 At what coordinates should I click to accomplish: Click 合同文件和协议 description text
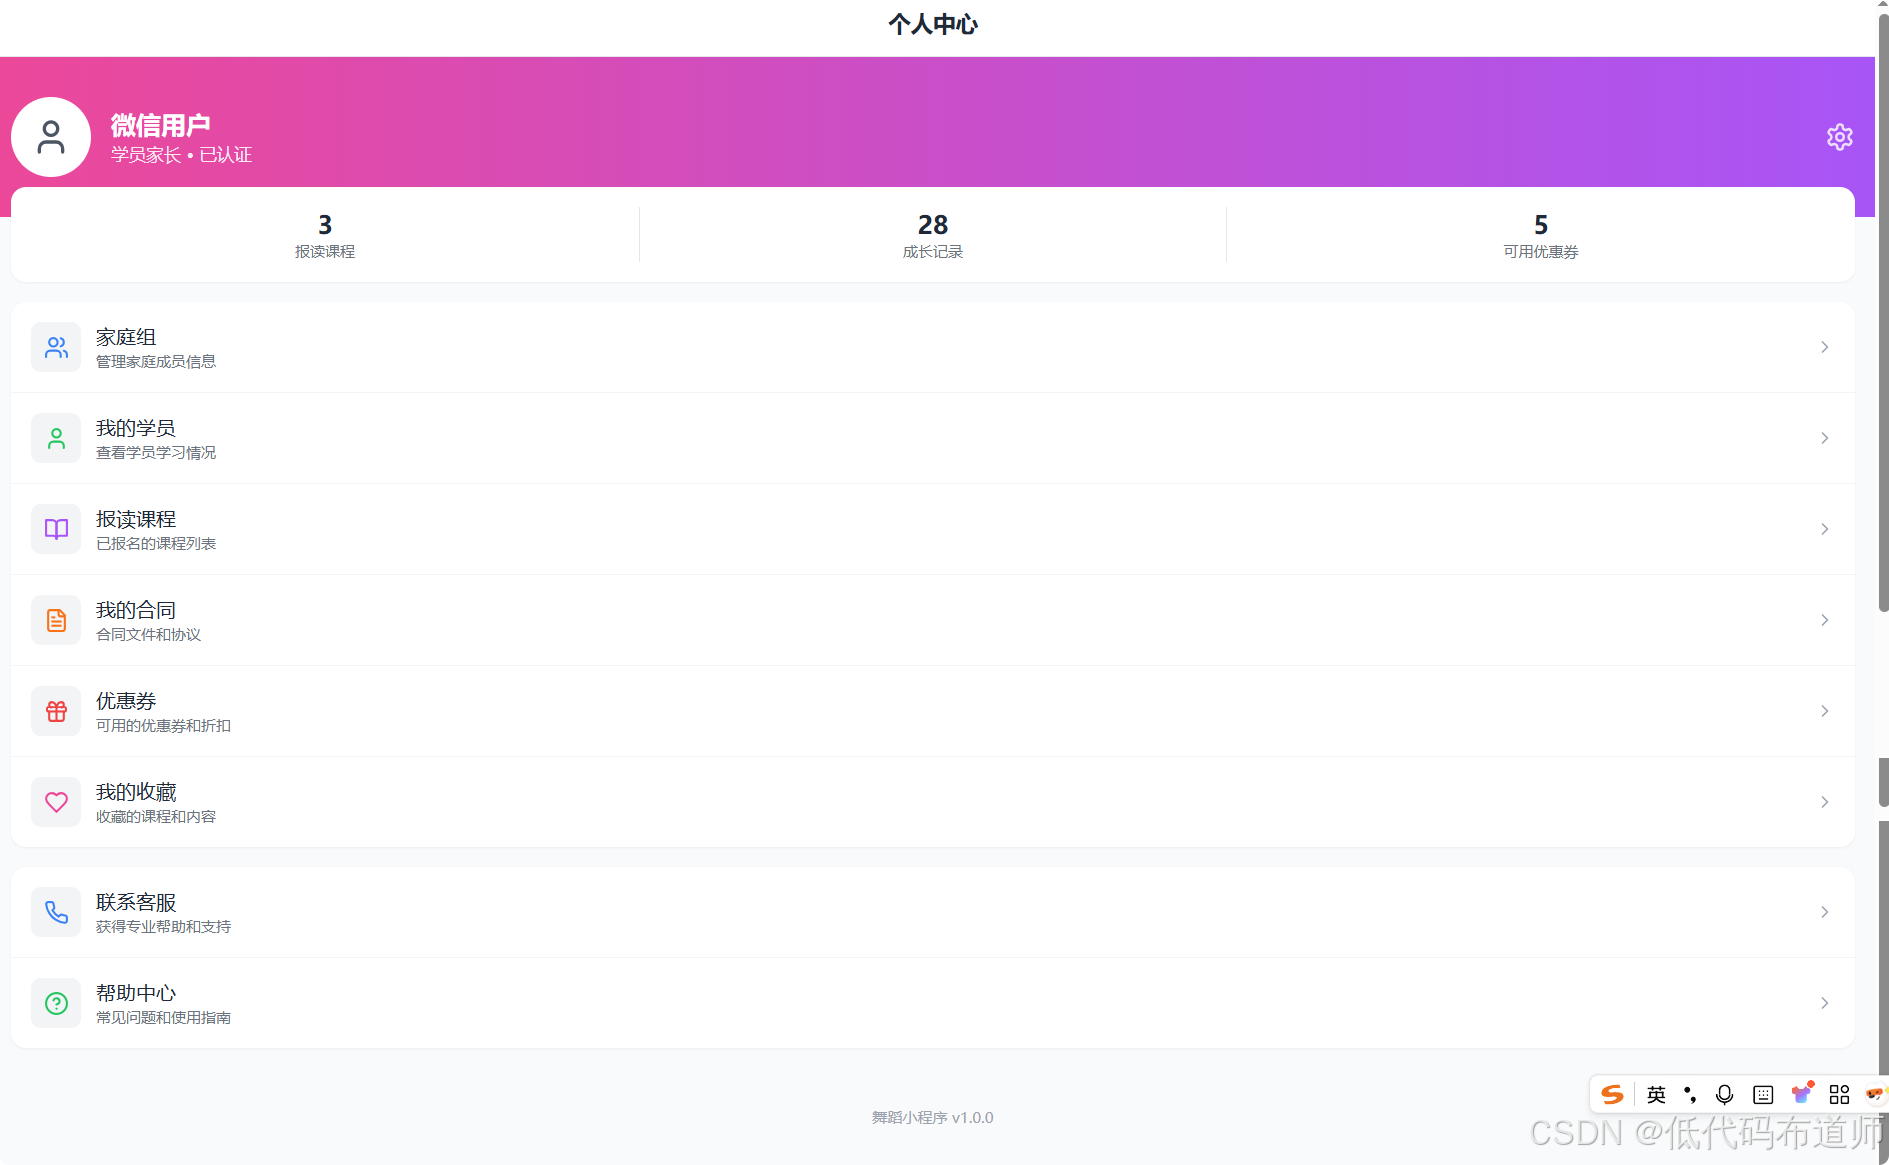(148, 635)
